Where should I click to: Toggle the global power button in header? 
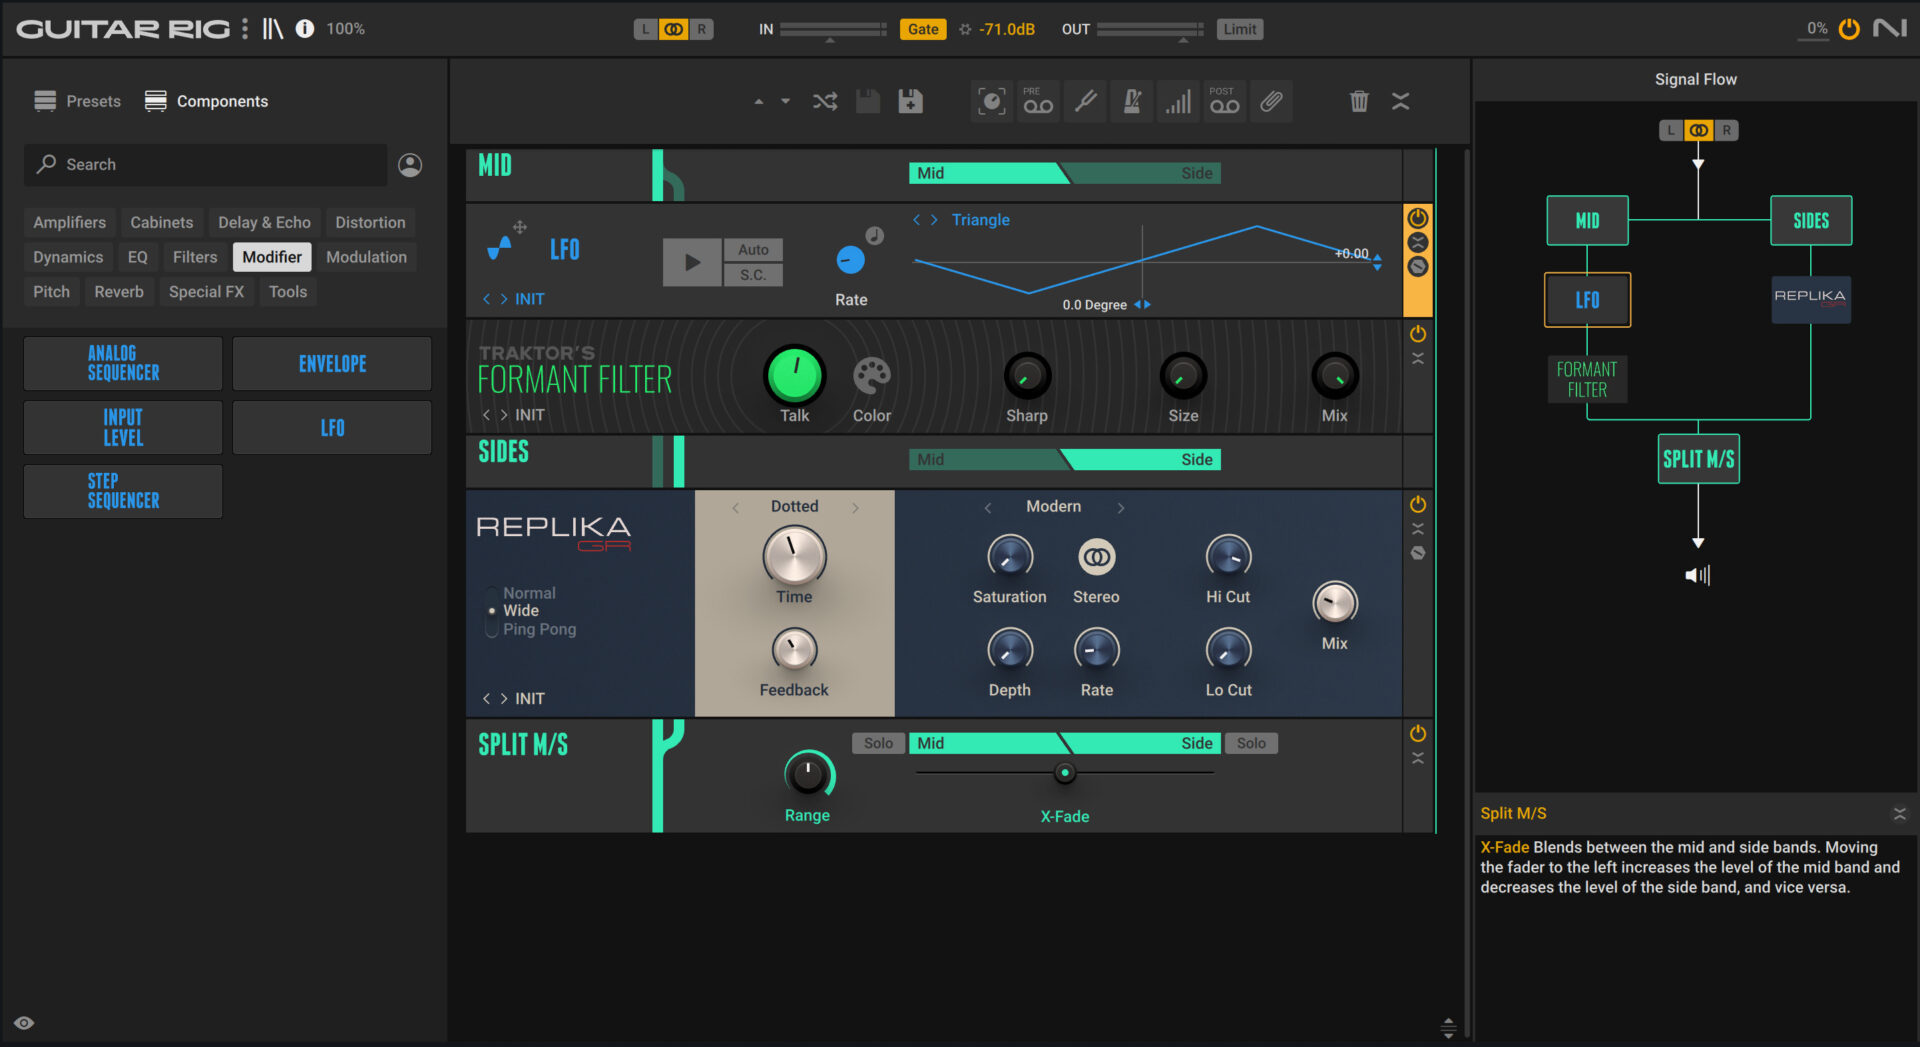1849,29
